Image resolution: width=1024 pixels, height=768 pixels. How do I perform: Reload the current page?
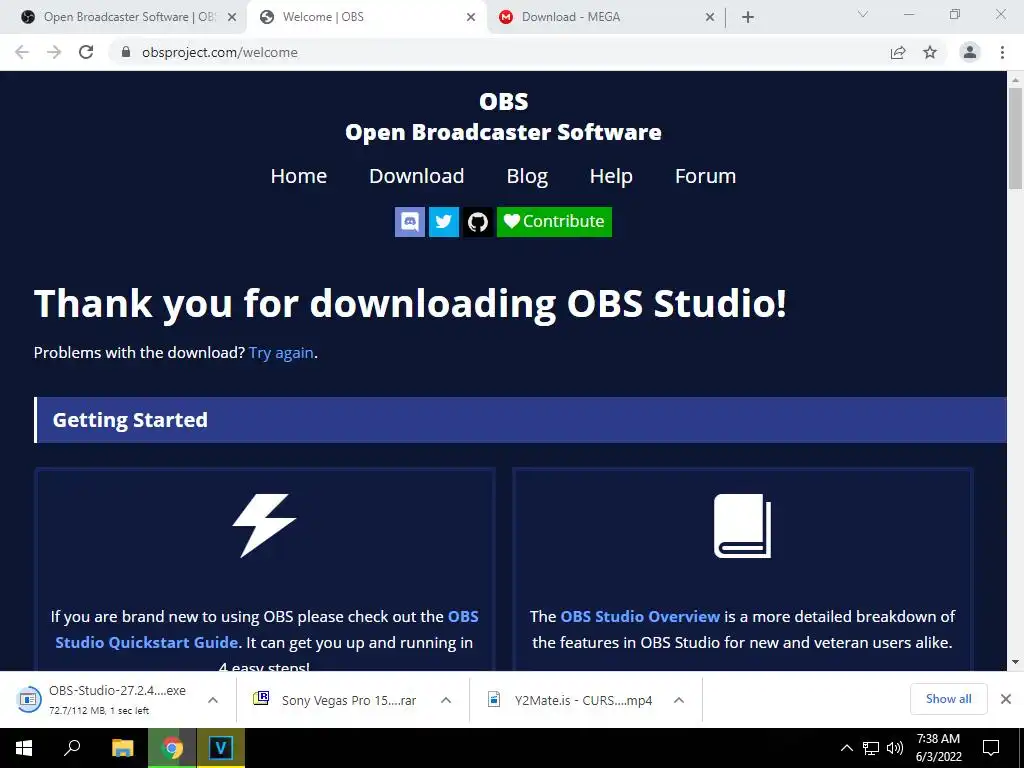[86, 52]
